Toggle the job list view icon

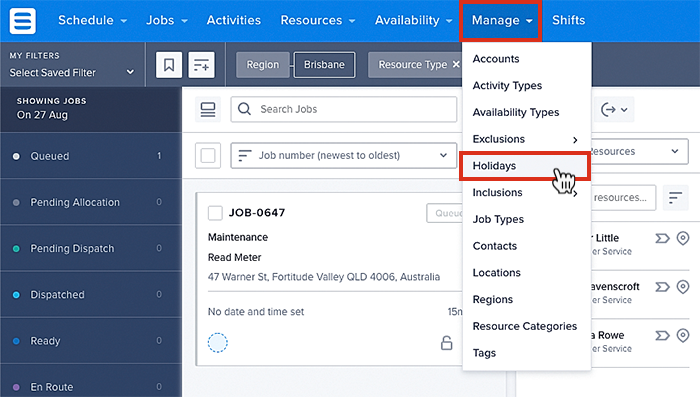point(208,109)
